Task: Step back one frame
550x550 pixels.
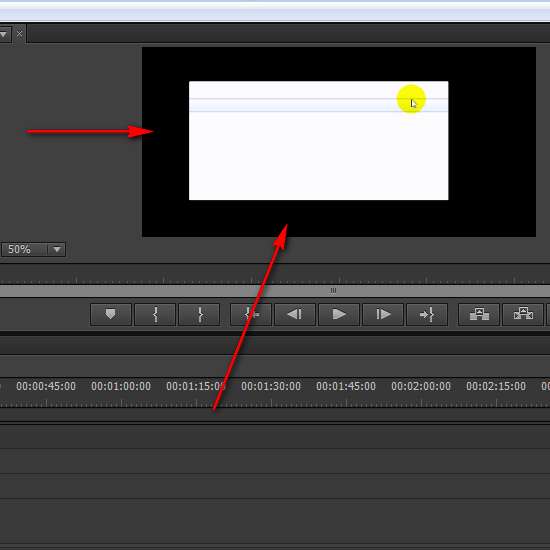Action: coord(295,314)
